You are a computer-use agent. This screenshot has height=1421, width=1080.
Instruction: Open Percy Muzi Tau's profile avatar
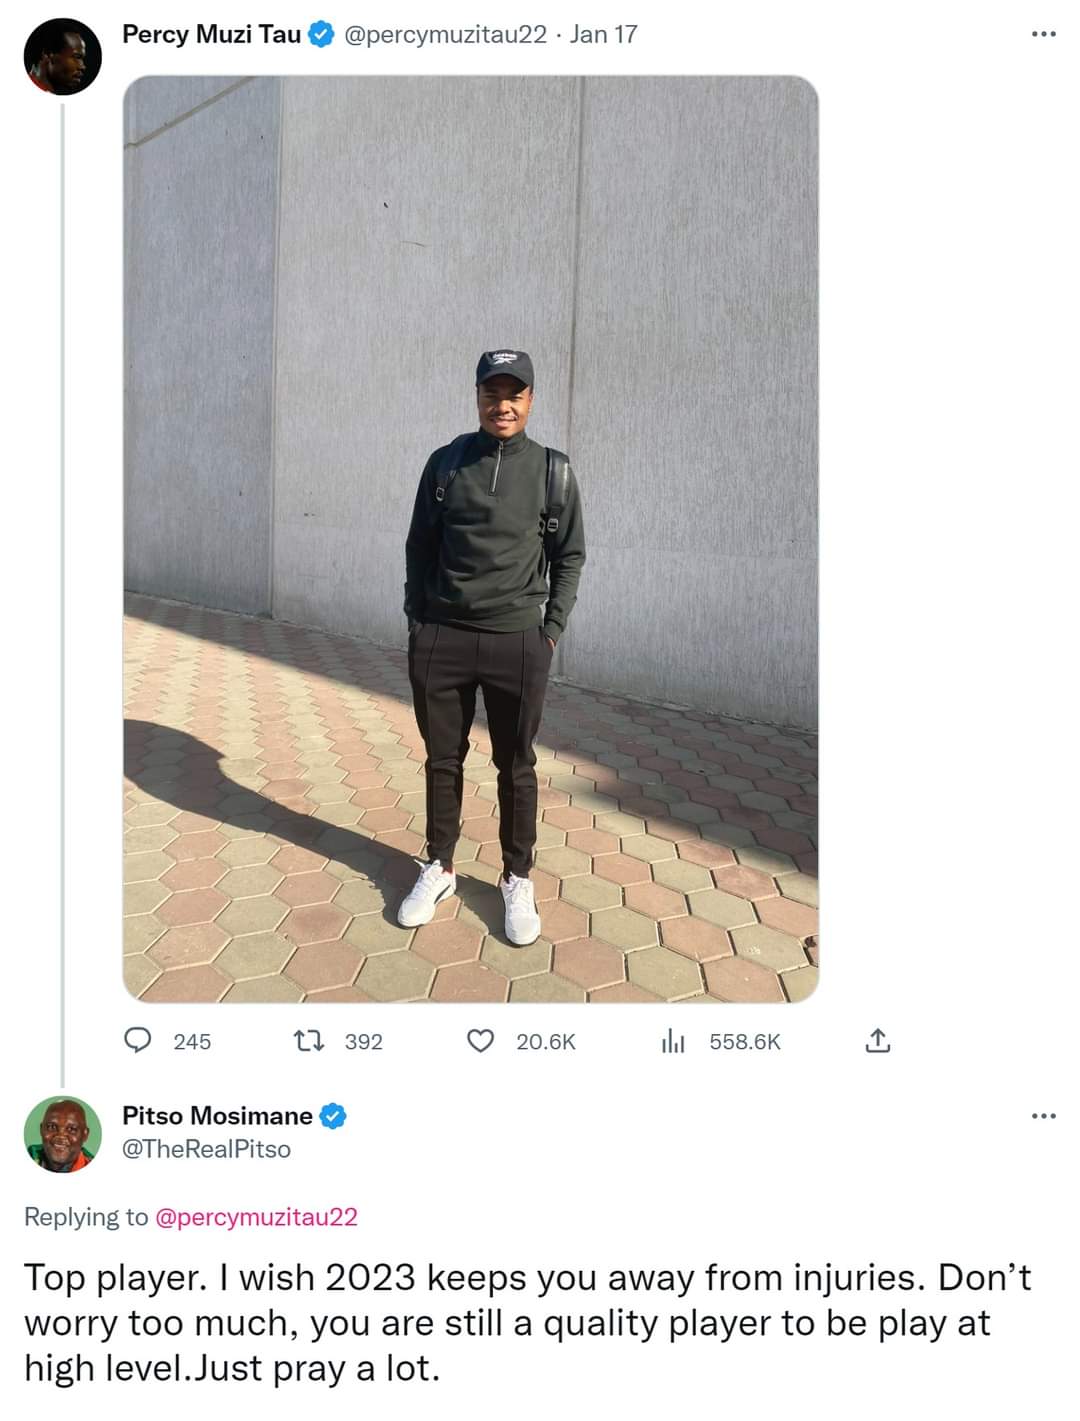coord(62,56)
